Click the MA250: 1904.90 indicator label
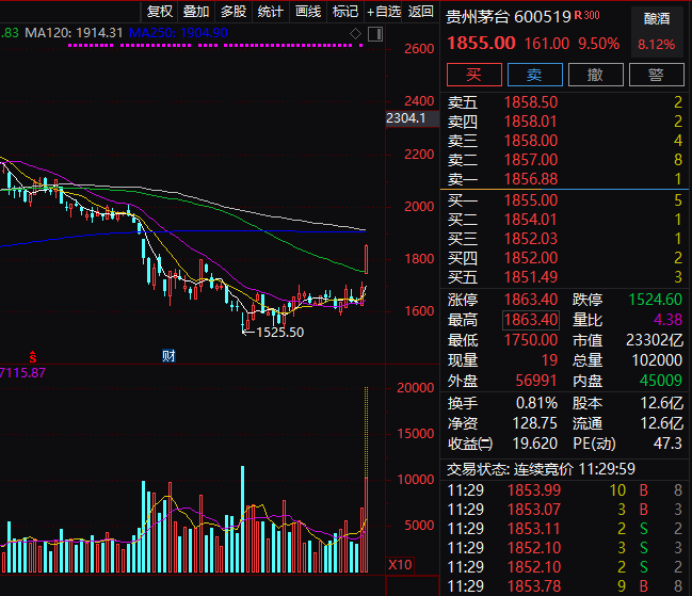 178,33
